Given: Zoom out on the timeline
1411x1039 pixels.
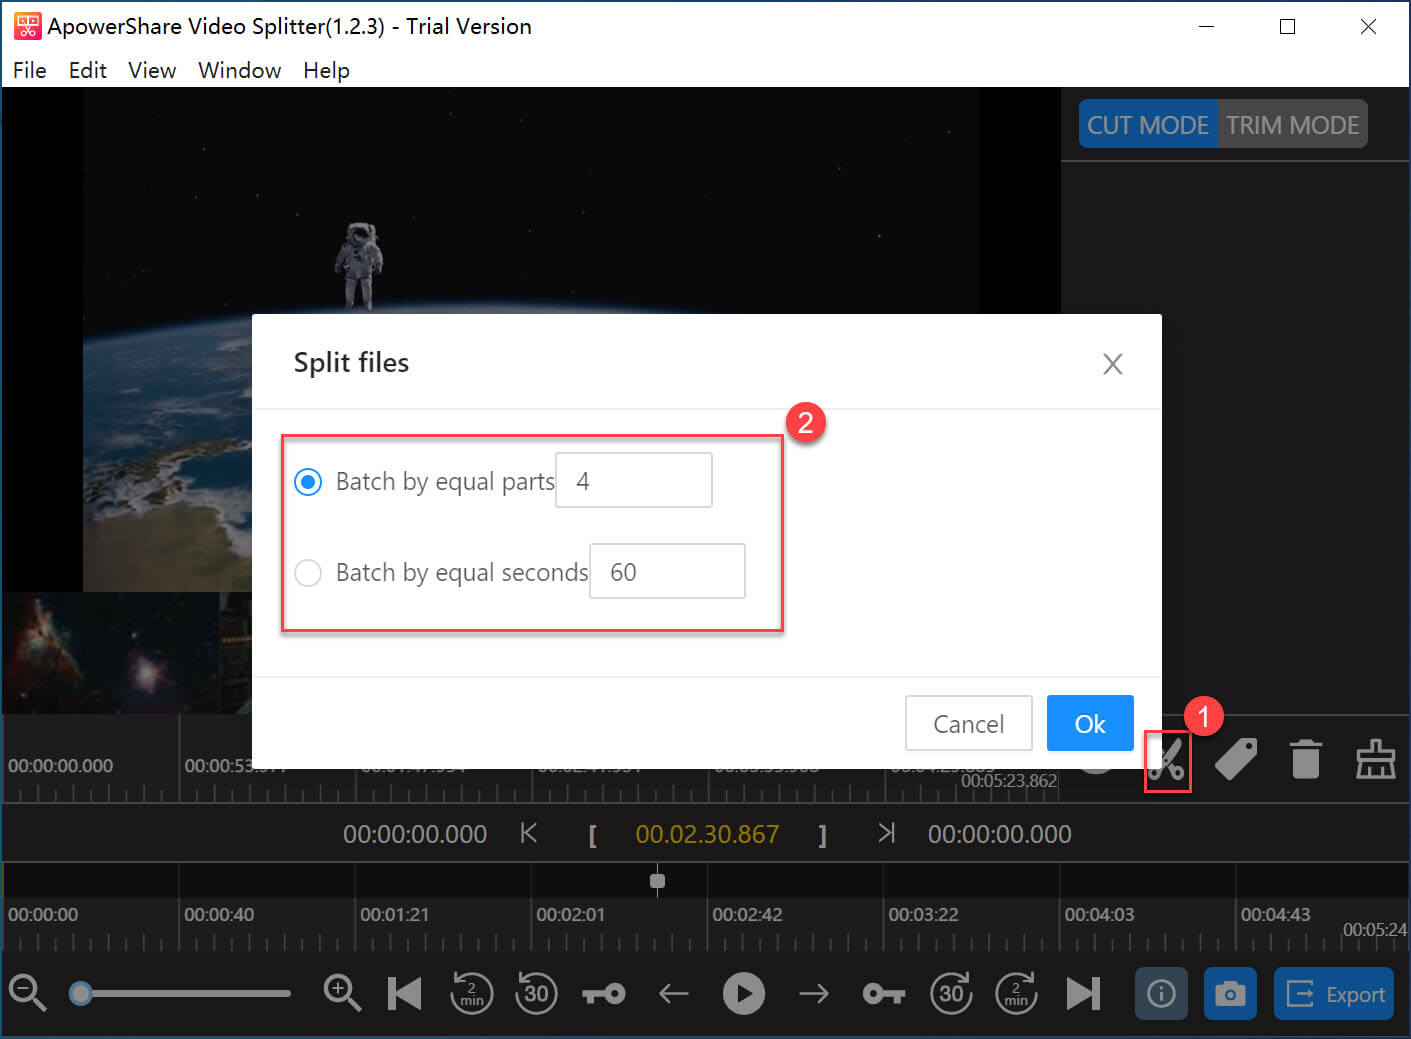Looking at the screenshot, I should tap(27, 993).
